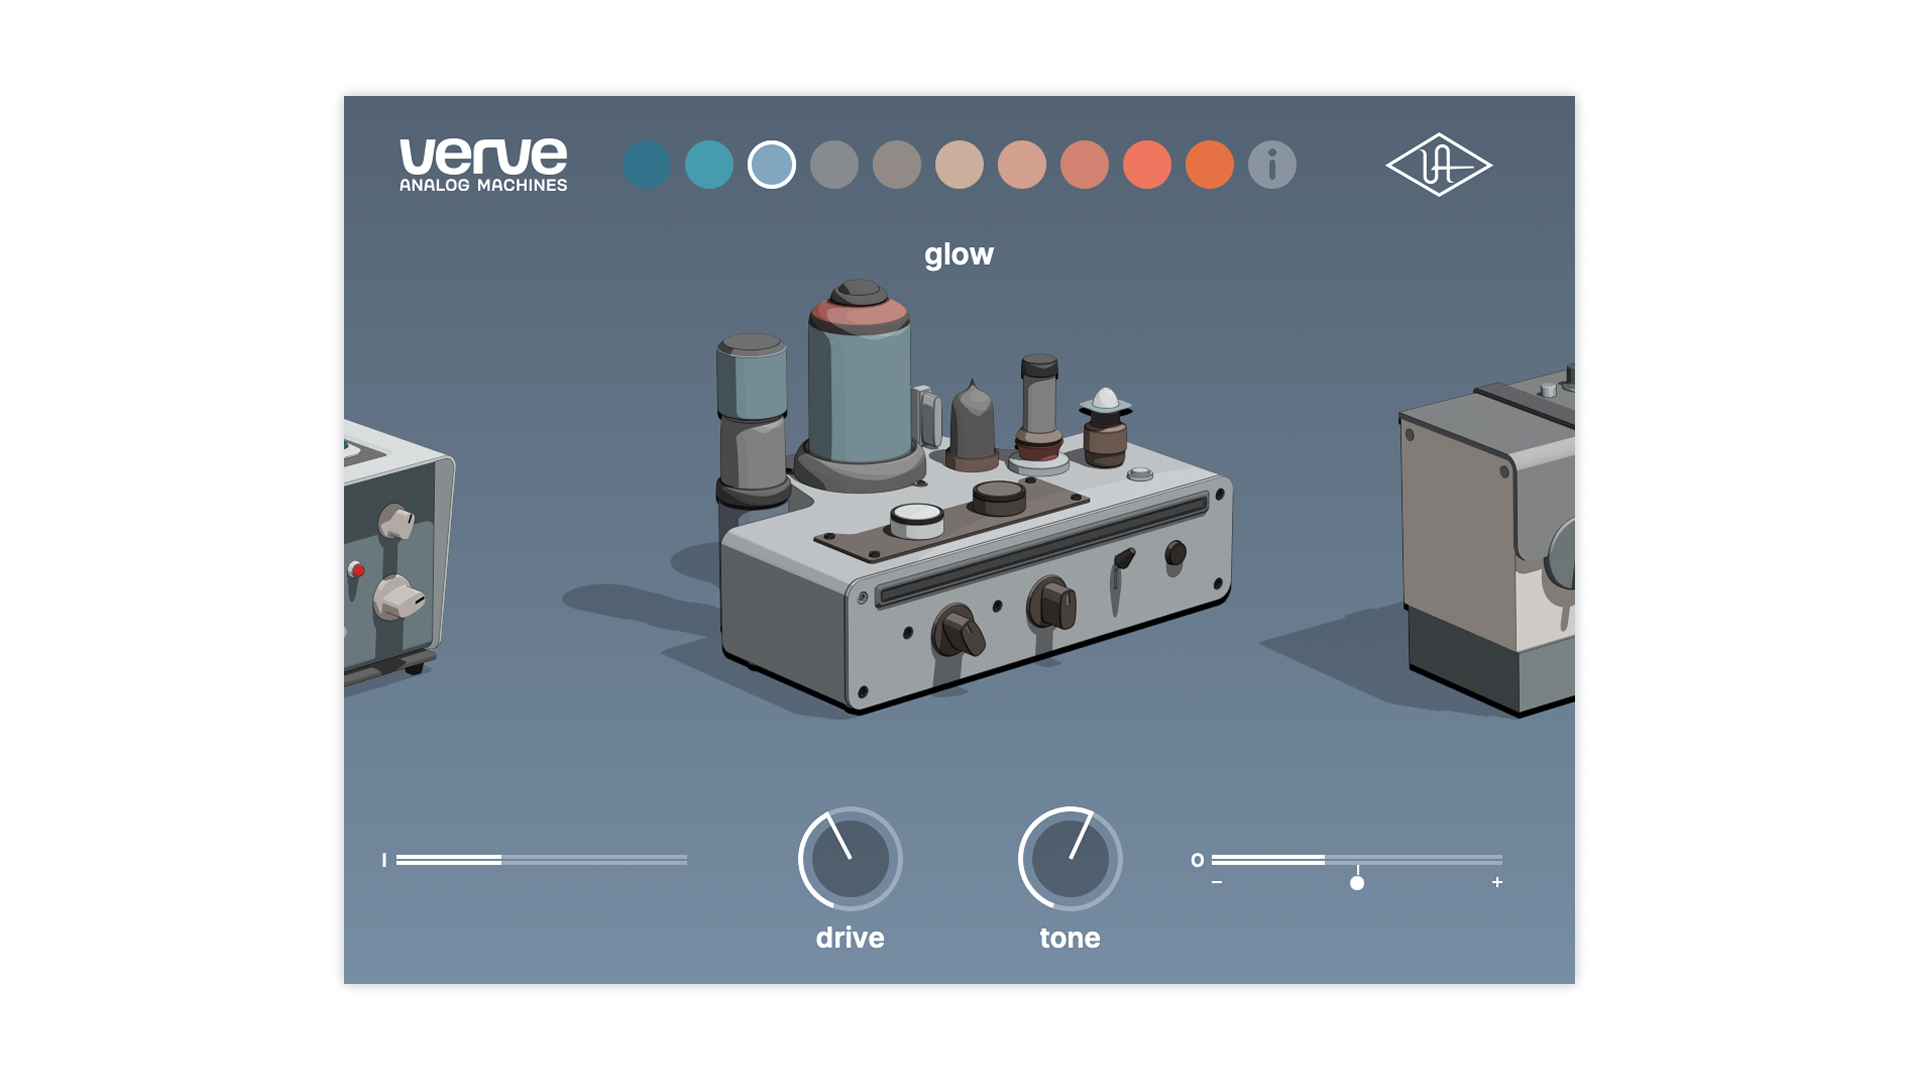Screen dimensions: 1920x1080
Task: Click the info icon in the top row
Action: coord(1271,165)
